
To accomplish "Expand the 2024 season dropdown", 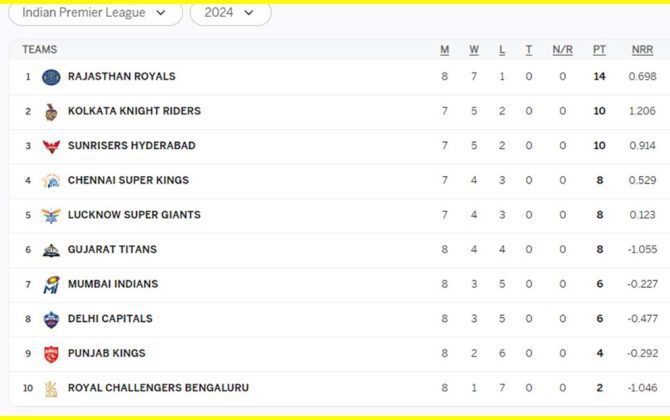I will pyautogui.click(x=230, y=13).
